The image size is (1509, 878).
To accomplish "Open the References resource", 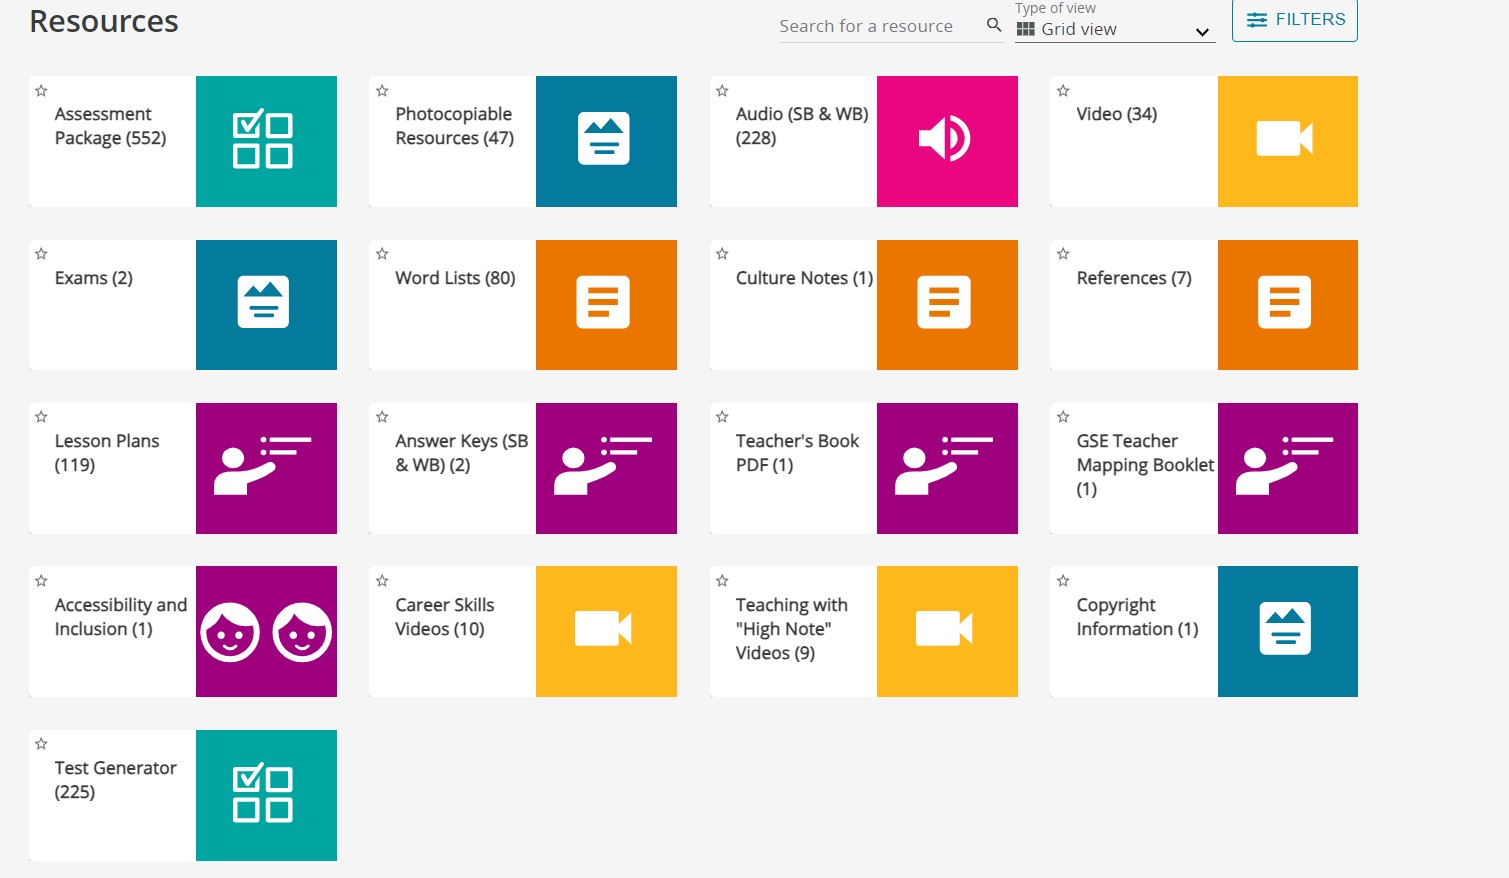I will point(1133,278).
